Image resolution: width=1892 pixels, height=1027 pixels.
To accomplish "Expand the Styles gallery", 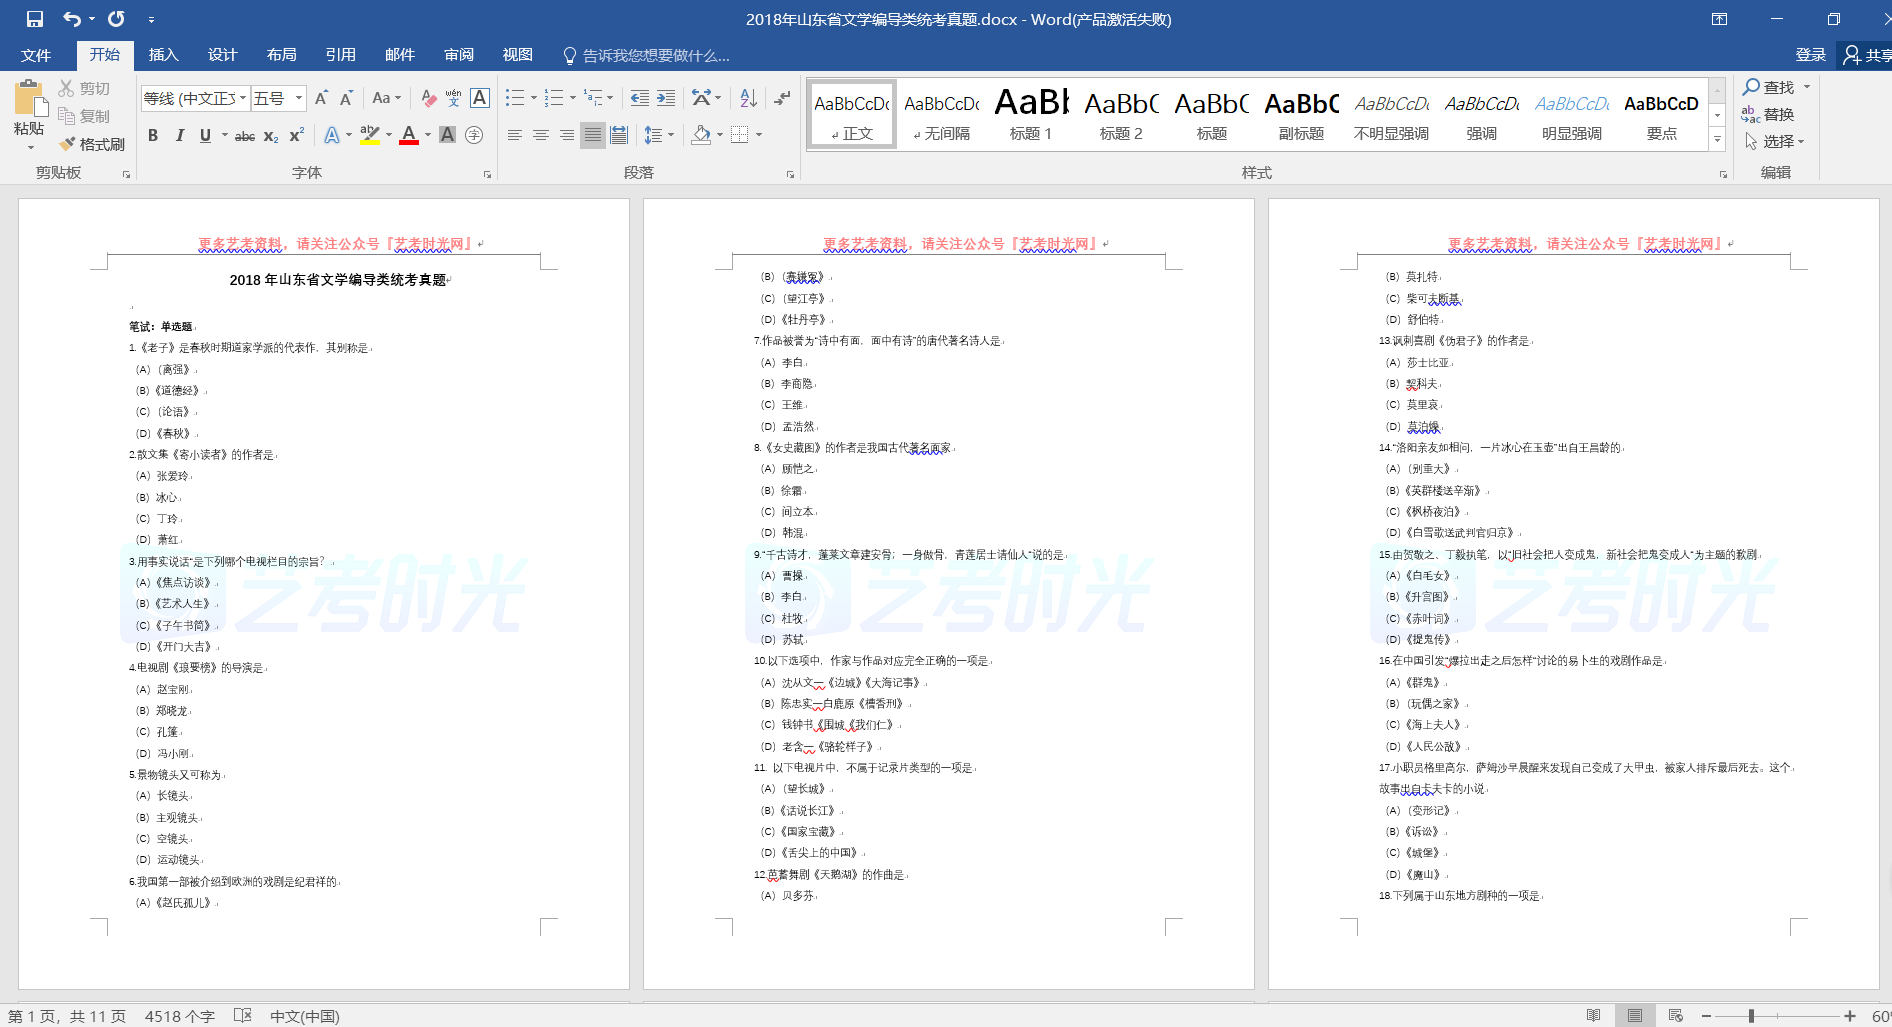I will (x=1718, y=140).
